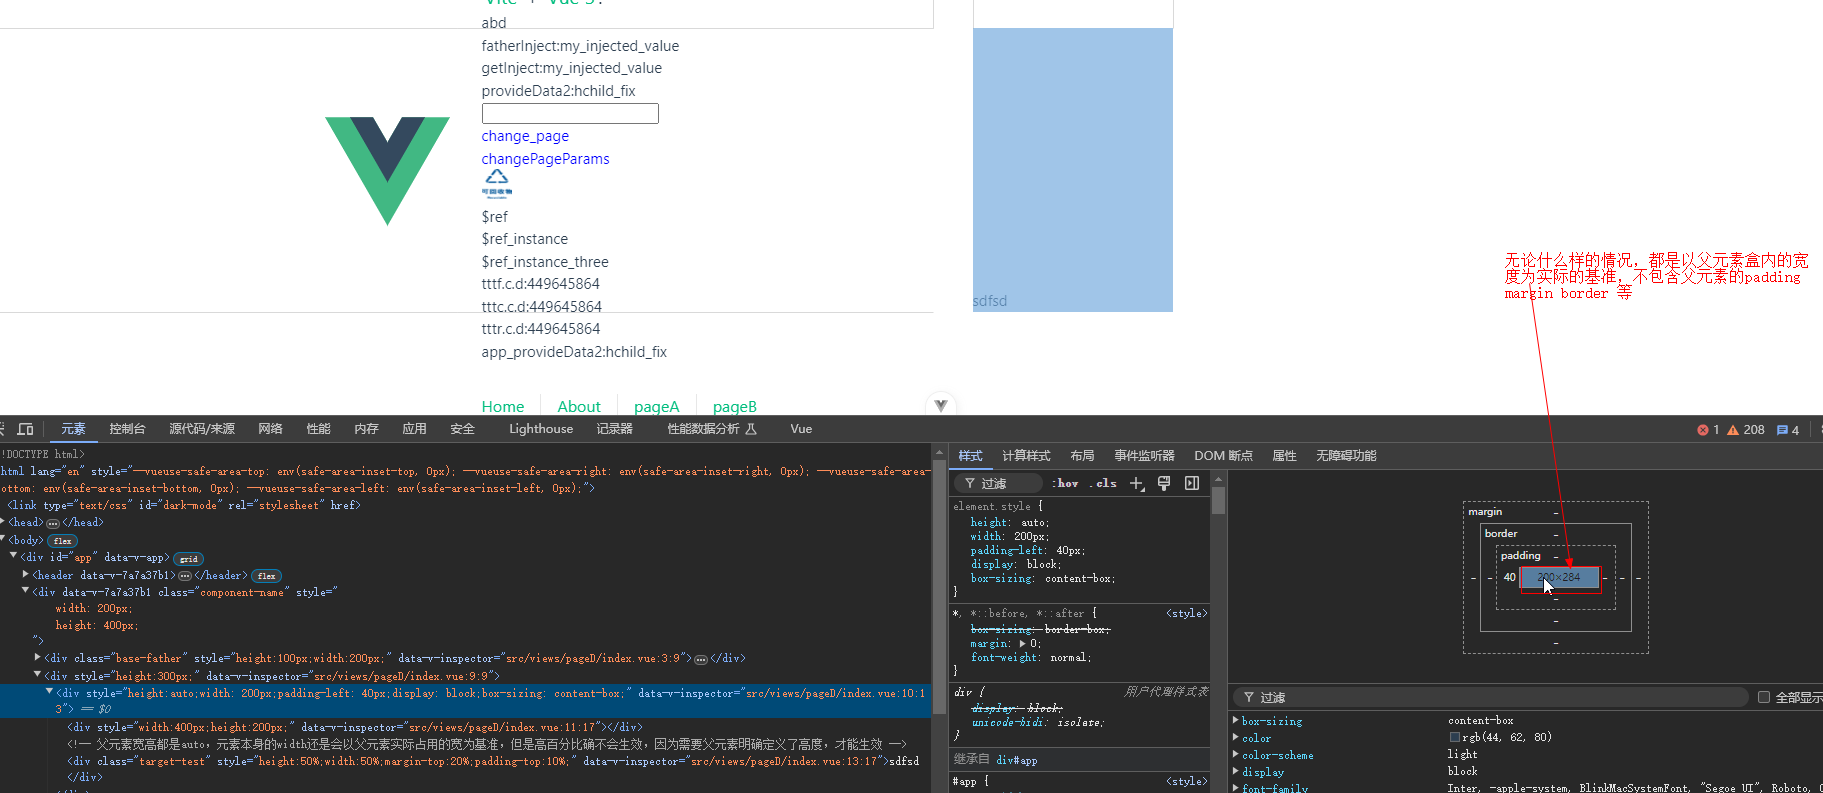Screen dimensions: 1823x793
Task: Open DOM 断点 breakpoints tab
Action: coord(1223,456)
